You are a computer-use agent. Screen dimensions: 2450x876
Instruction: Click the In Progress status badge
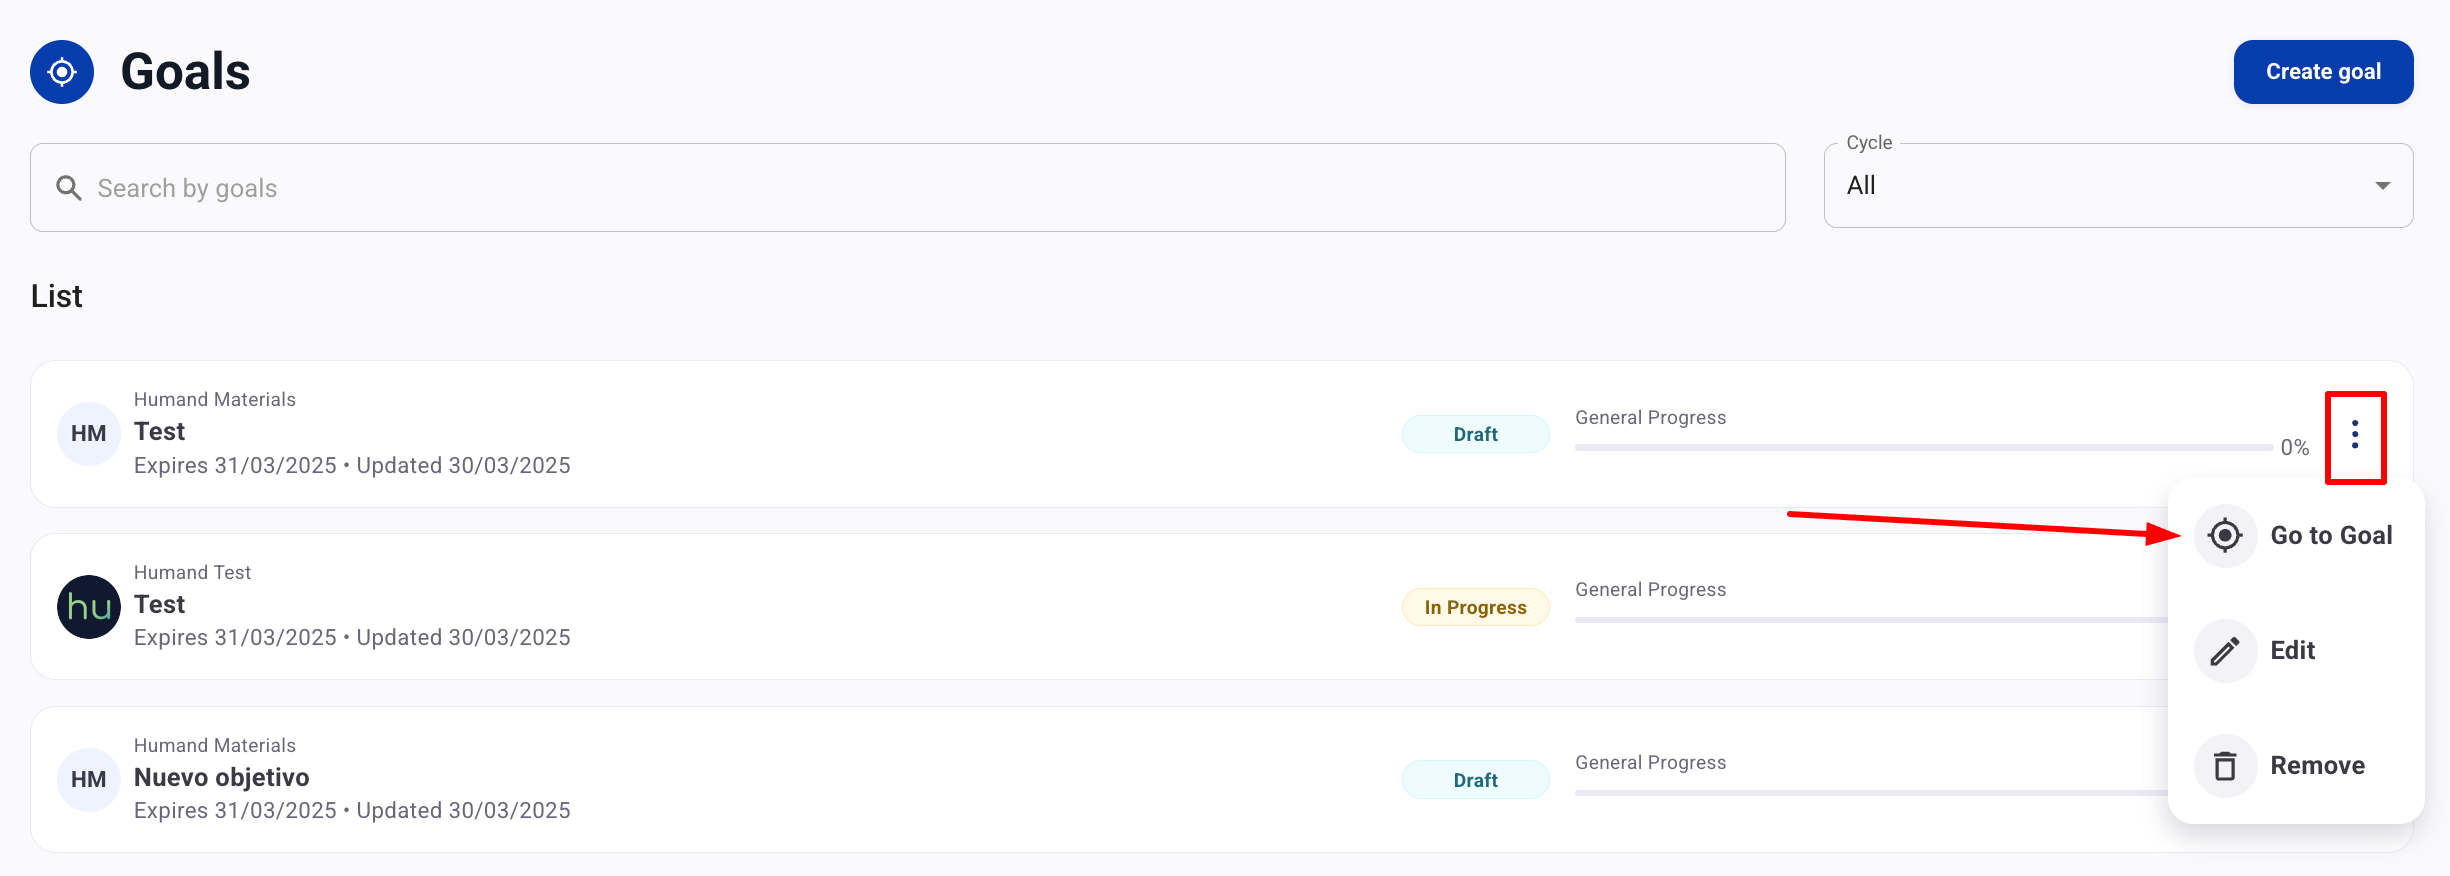coord(1475,607)
